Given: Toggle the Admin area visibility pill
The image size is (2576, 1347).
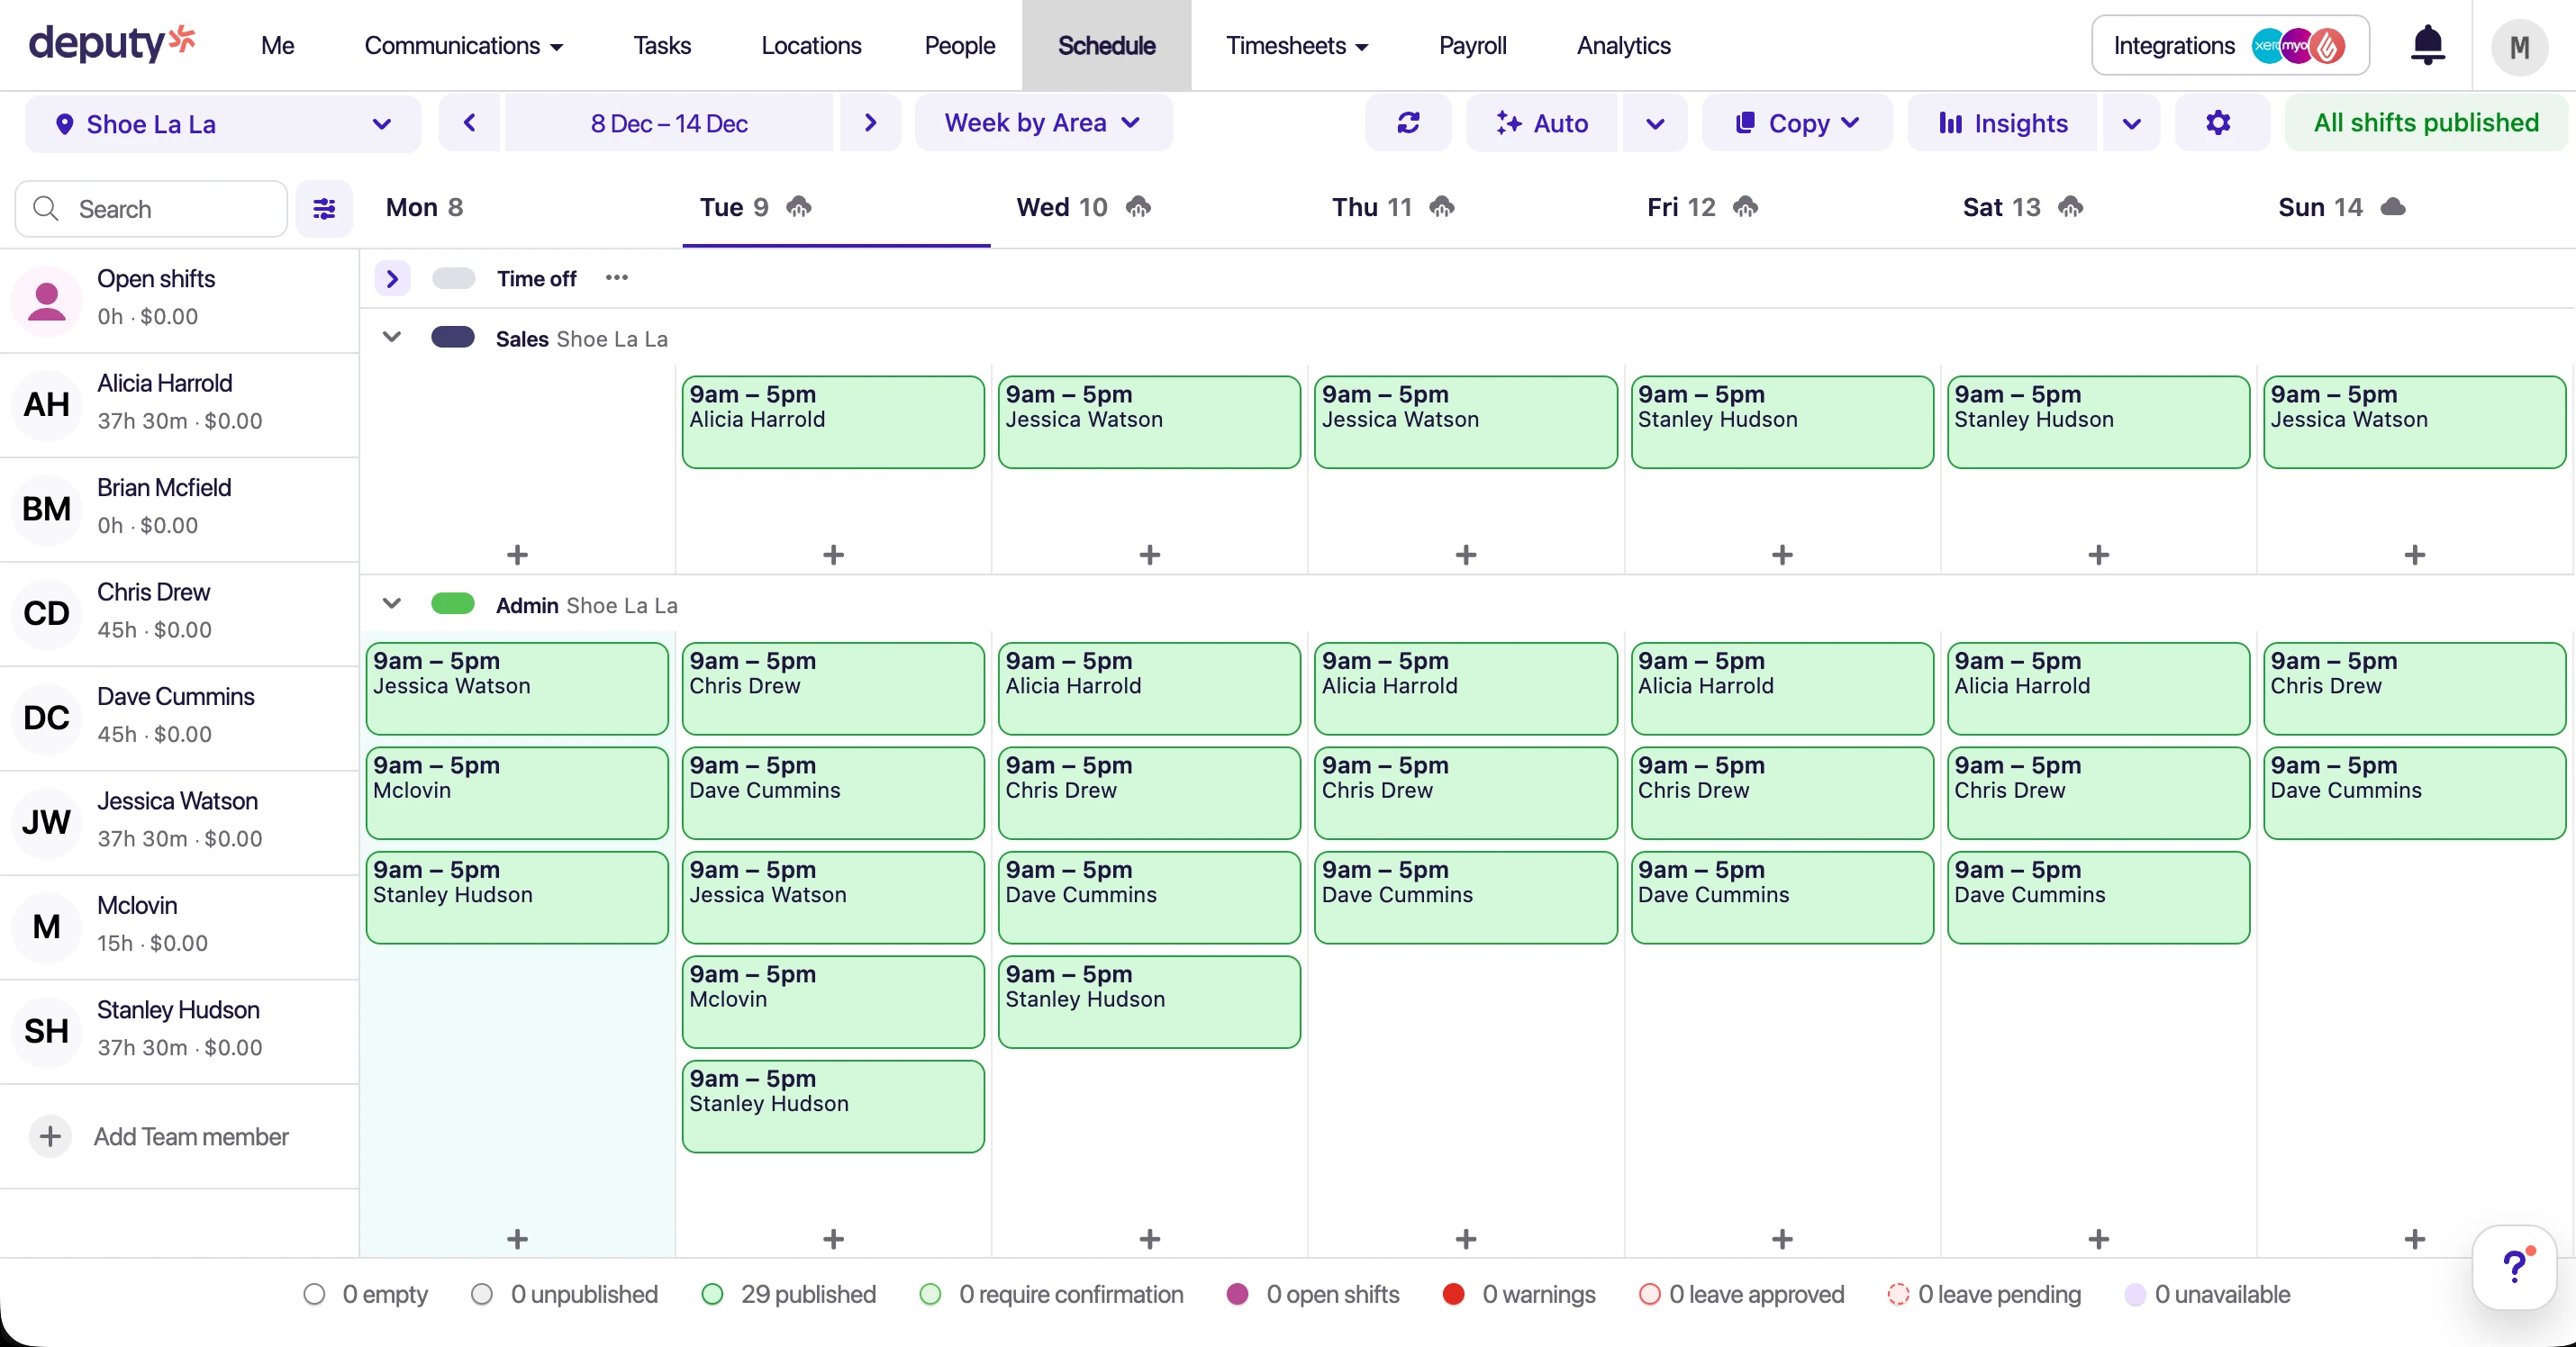Looking at the screenshot, I should coord(453,604).
